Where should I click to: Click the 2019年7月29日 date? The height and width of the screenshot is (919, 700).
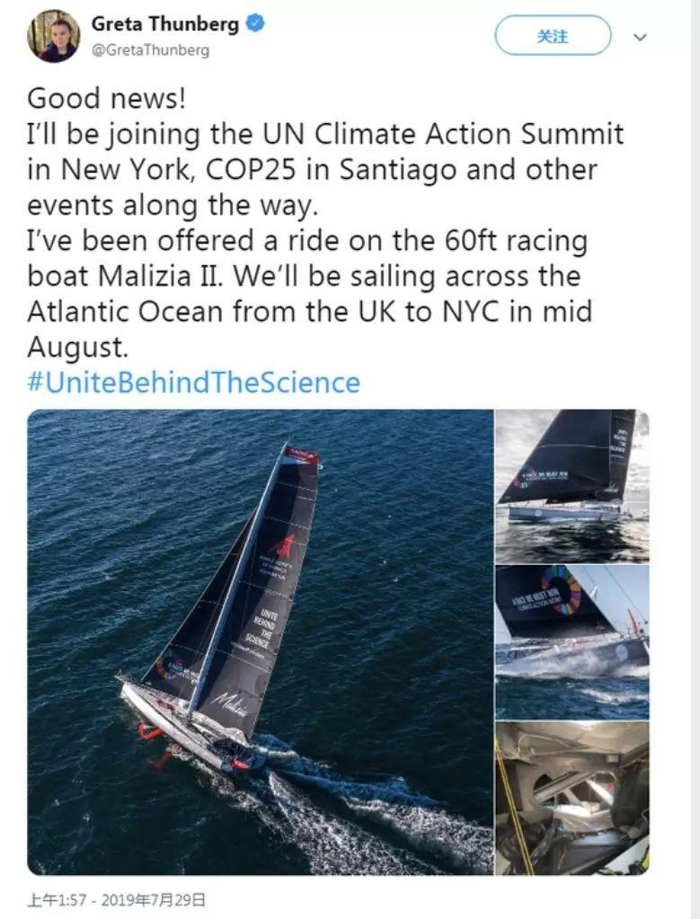[x=152, y=901]
